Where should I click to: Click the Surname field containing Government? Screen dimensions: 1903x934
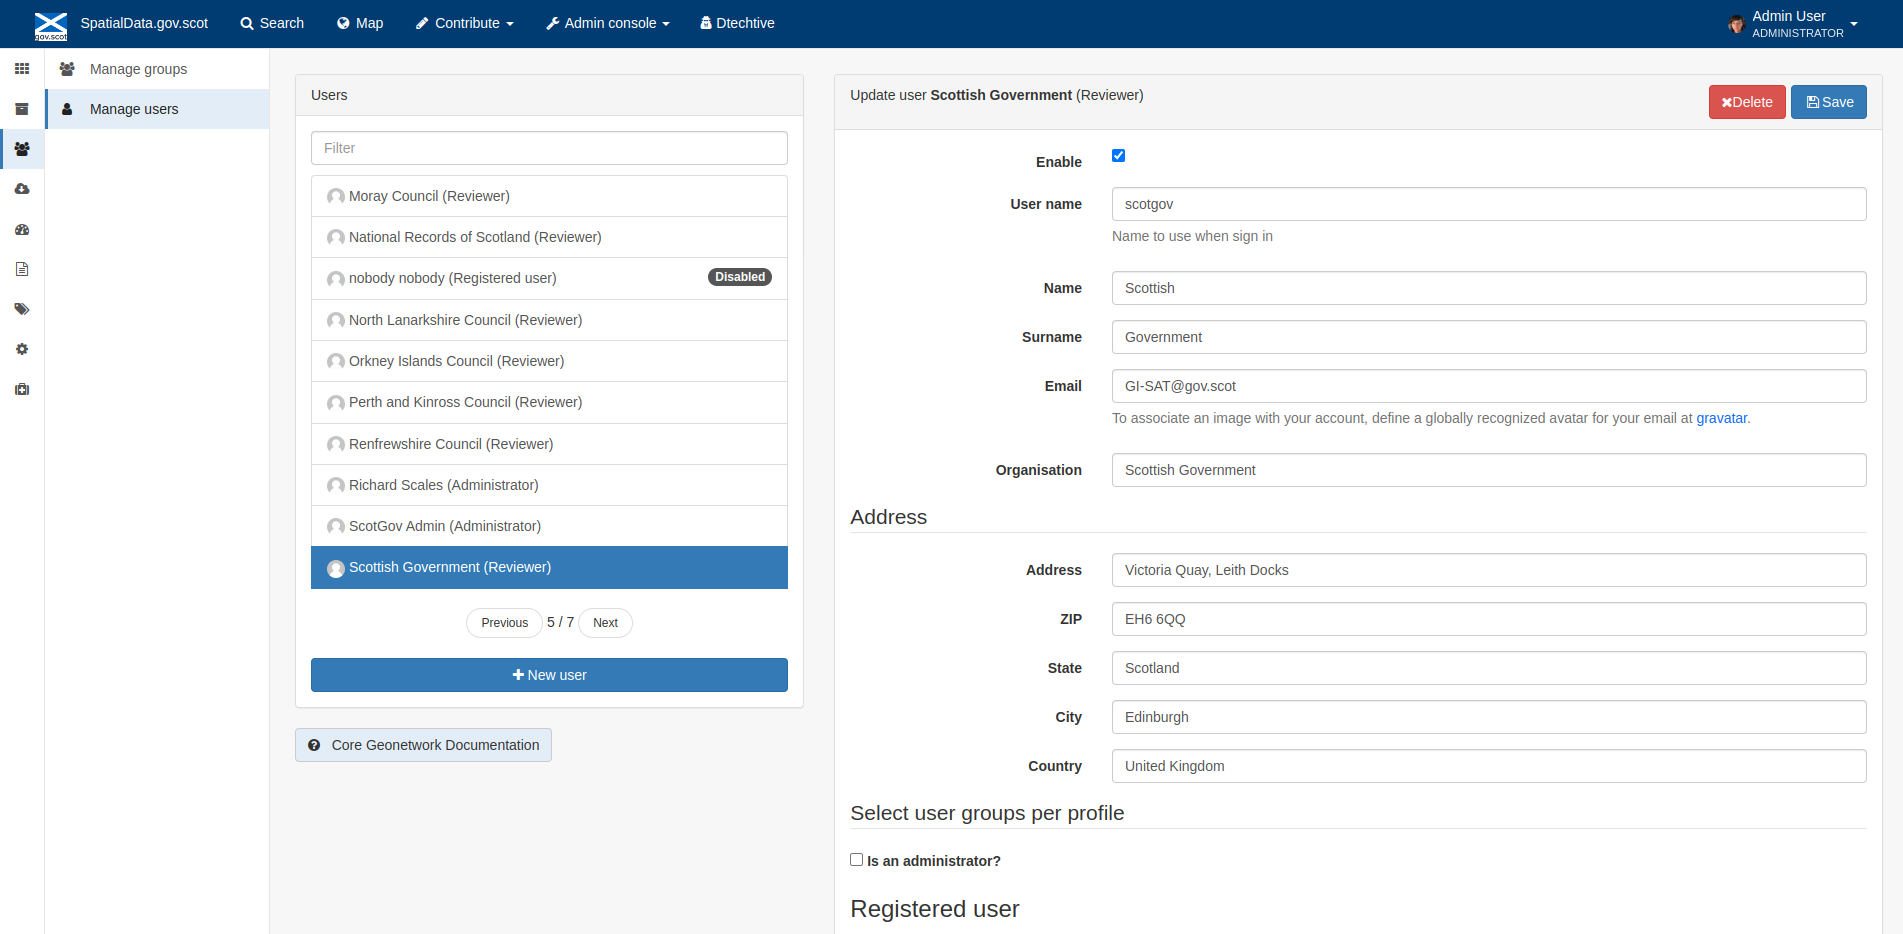[x=1489, y=337]
